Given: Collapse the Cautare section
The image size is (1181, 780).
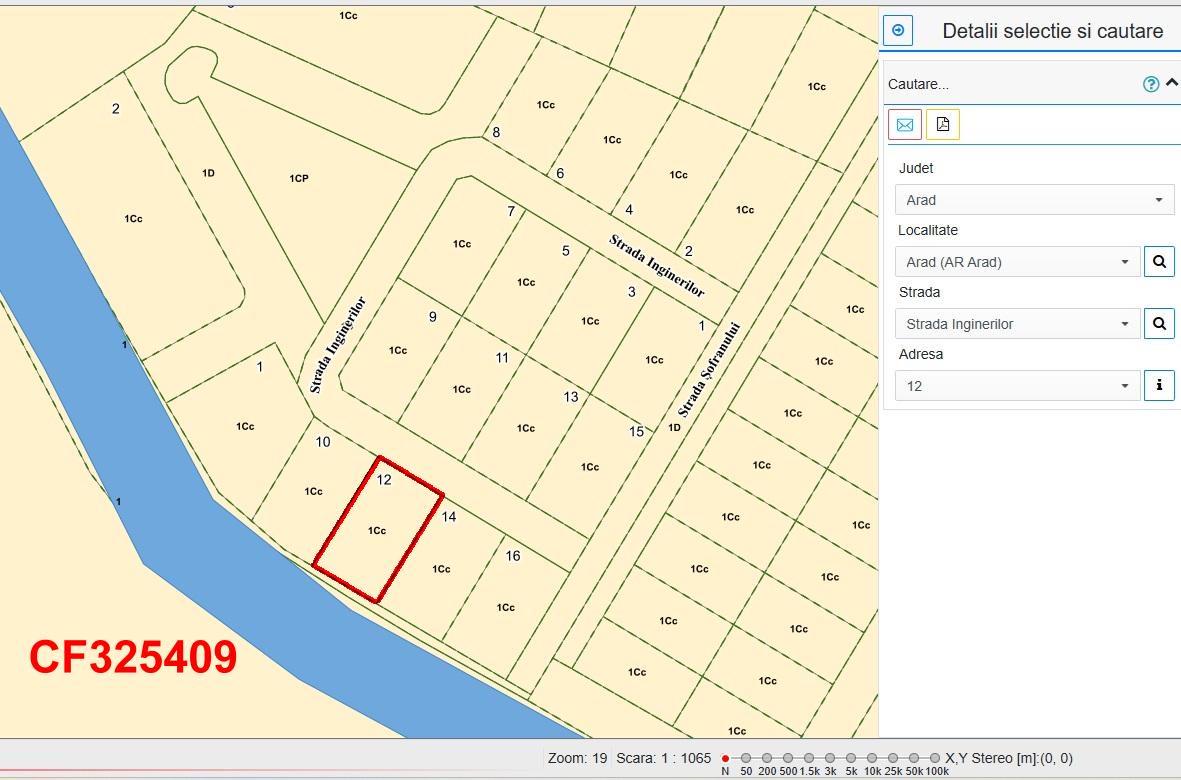Looking at the screenshot, I should pyautogui.click(x=1171, y=83).
